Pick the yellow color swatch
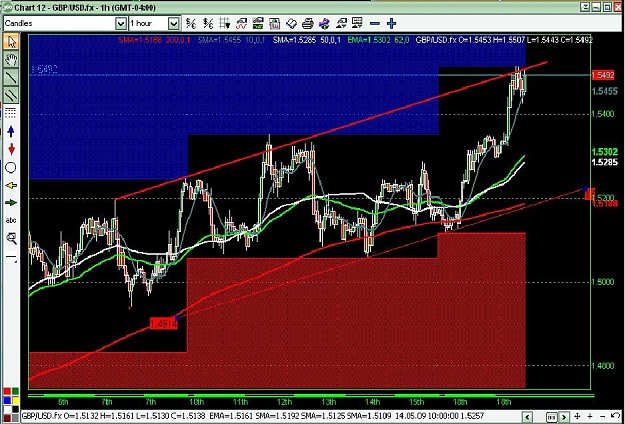 click(x=15, y=400)
